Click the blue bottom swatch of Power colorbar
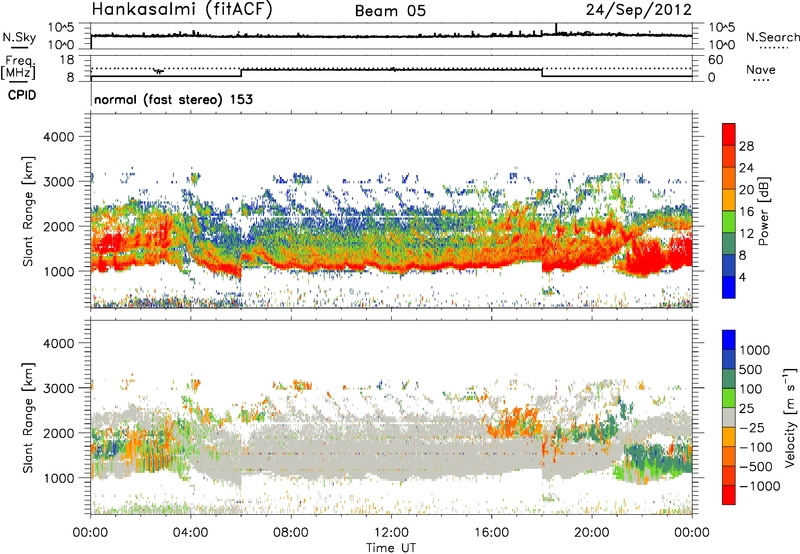The height and width of the screenshot is (554, 800). click(729, 287)
